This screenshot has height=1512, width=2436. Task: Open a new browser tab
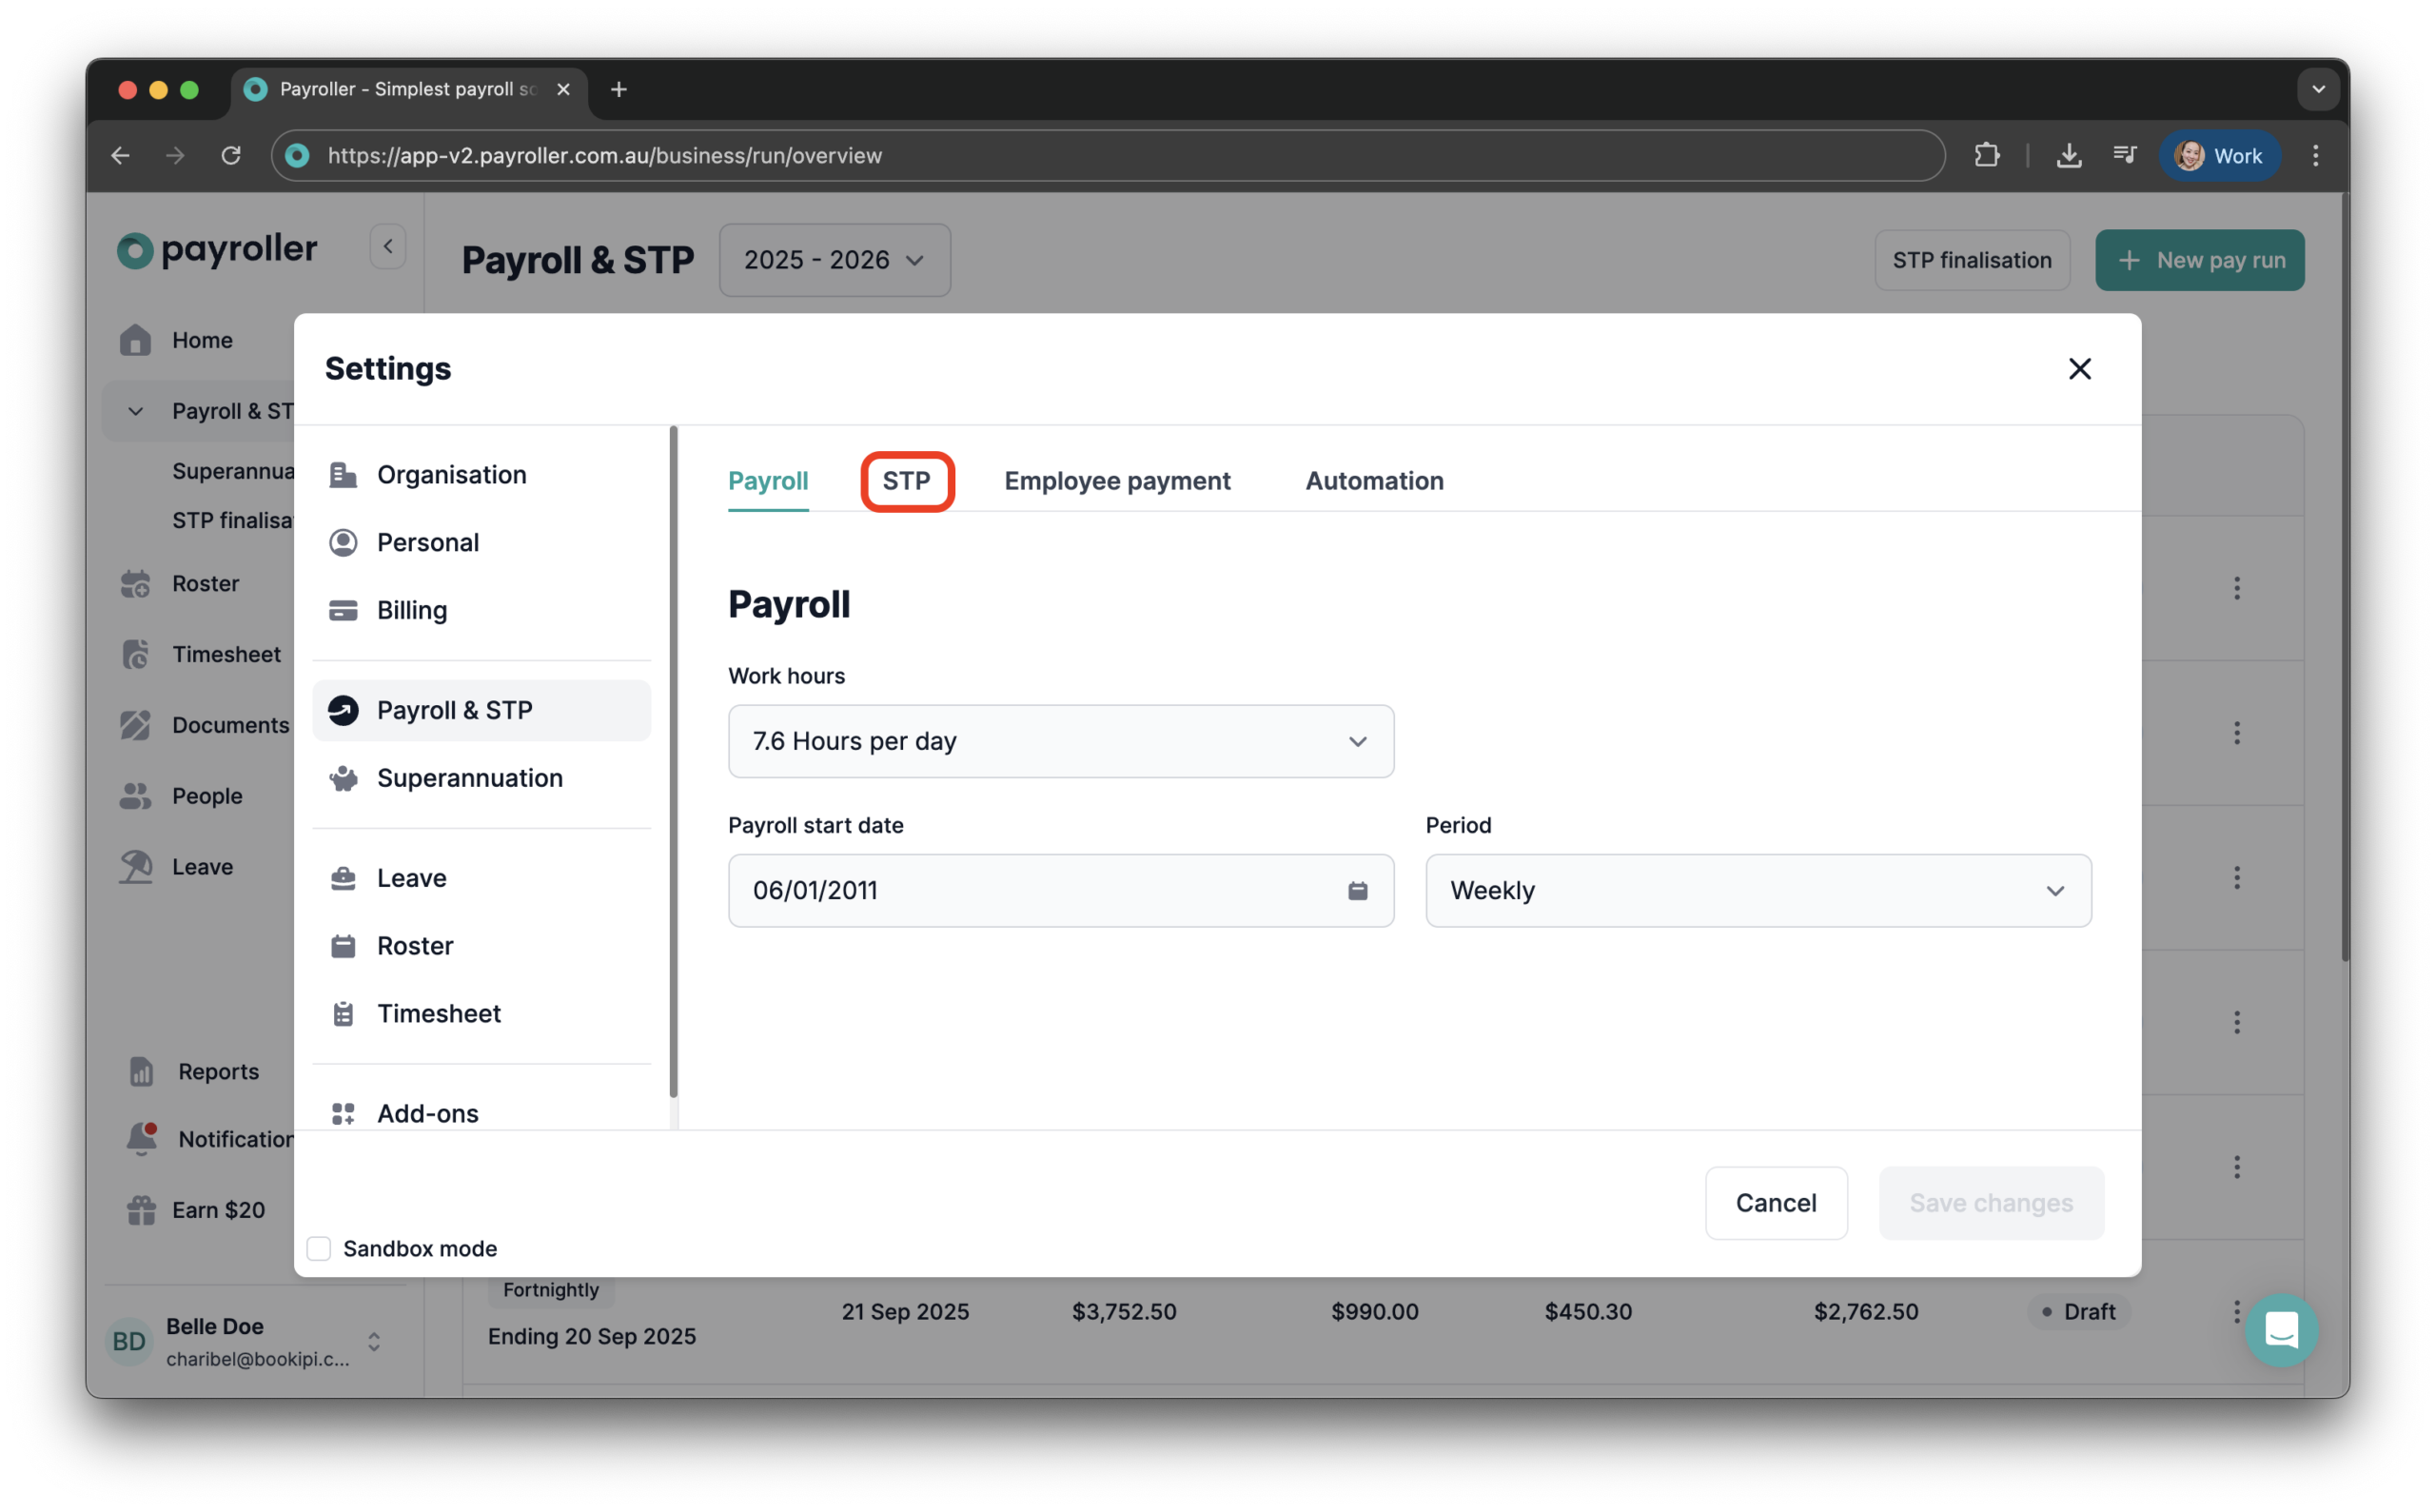pyautogui.click(x=619, y=90)
